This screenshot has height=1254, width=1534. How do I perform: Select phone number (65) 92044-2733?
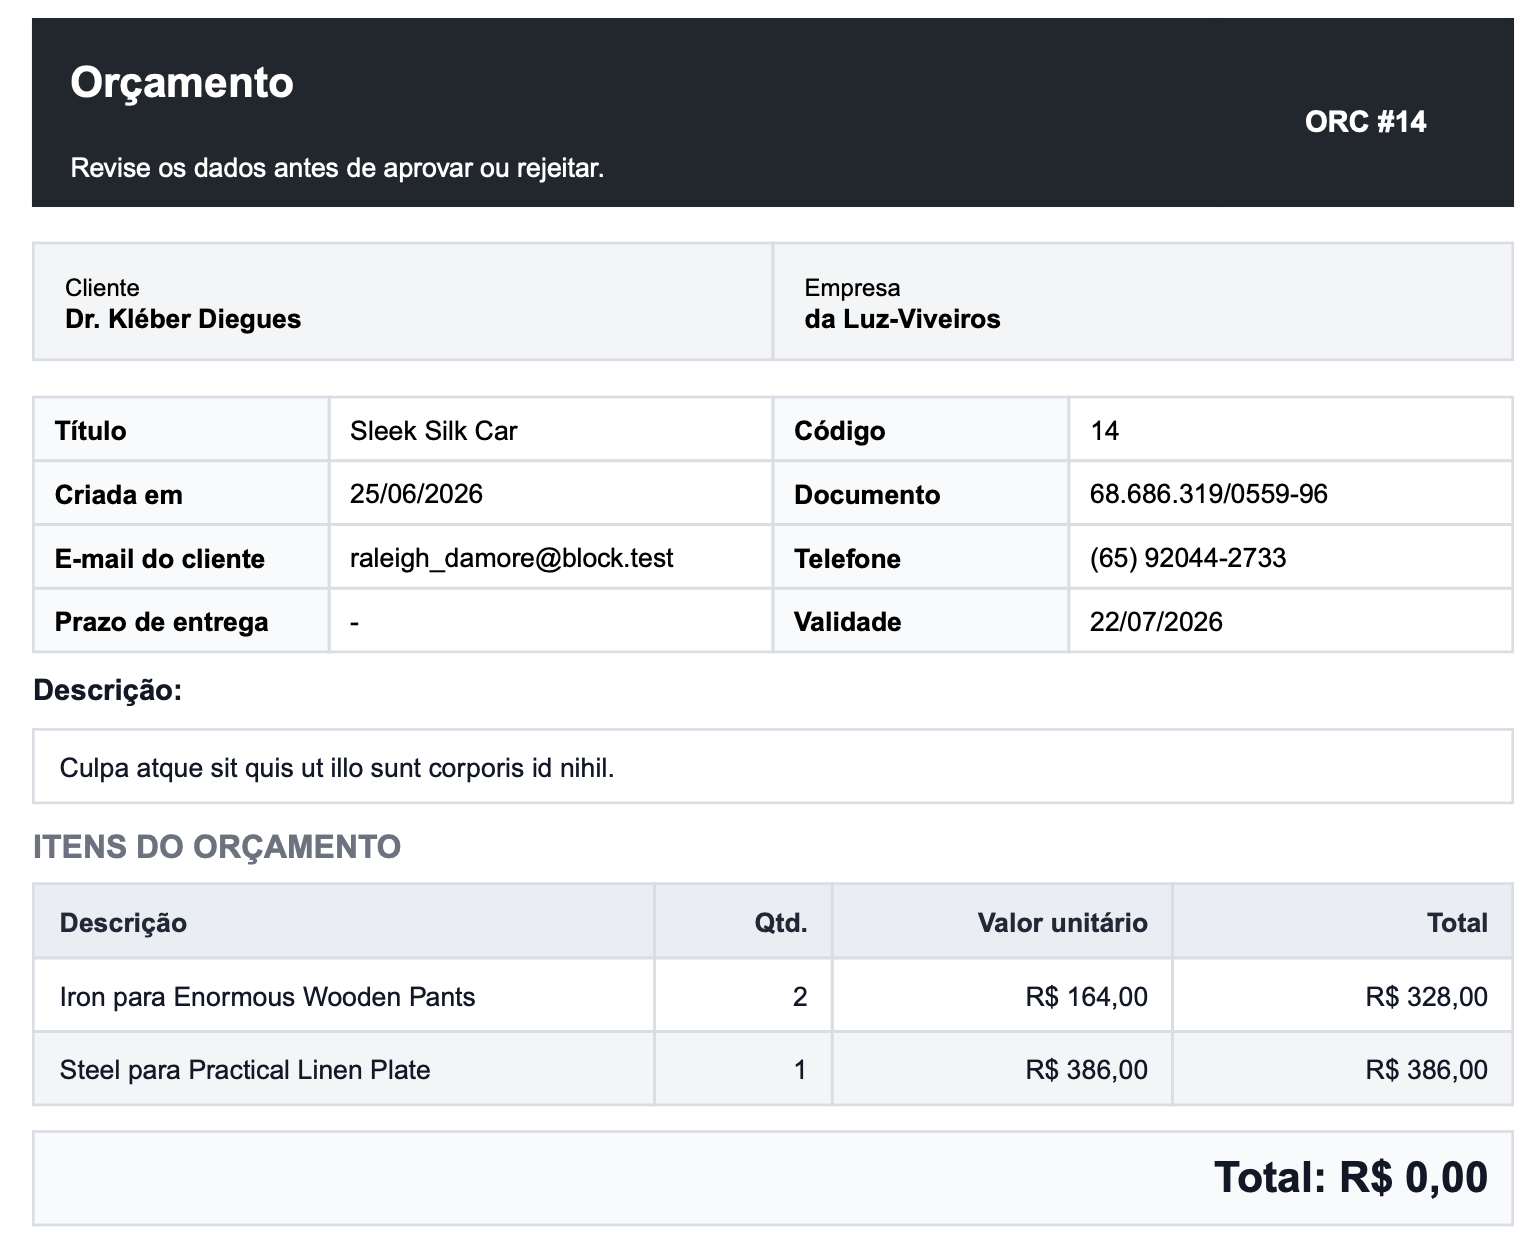click(1188, 558)
